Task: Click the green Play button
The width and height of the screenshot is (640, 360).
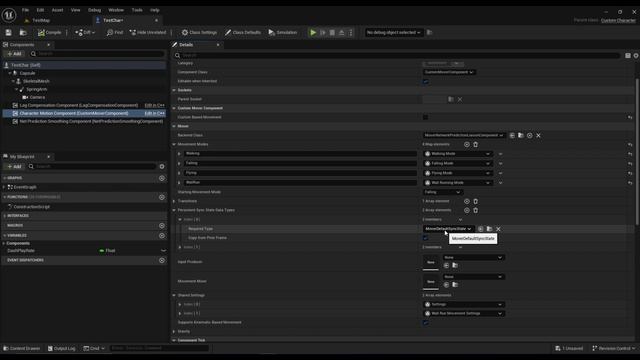Action: pos(313,32)
